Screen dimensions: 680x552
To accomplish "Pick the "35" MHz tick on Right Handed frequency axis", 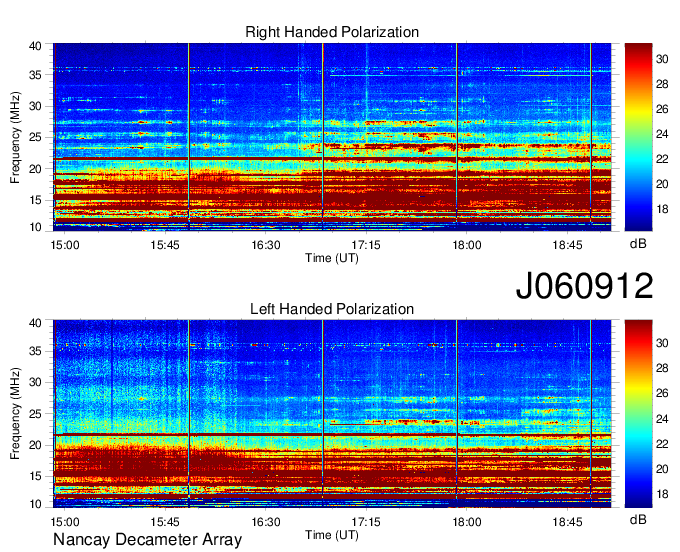I will click(35, 75).
